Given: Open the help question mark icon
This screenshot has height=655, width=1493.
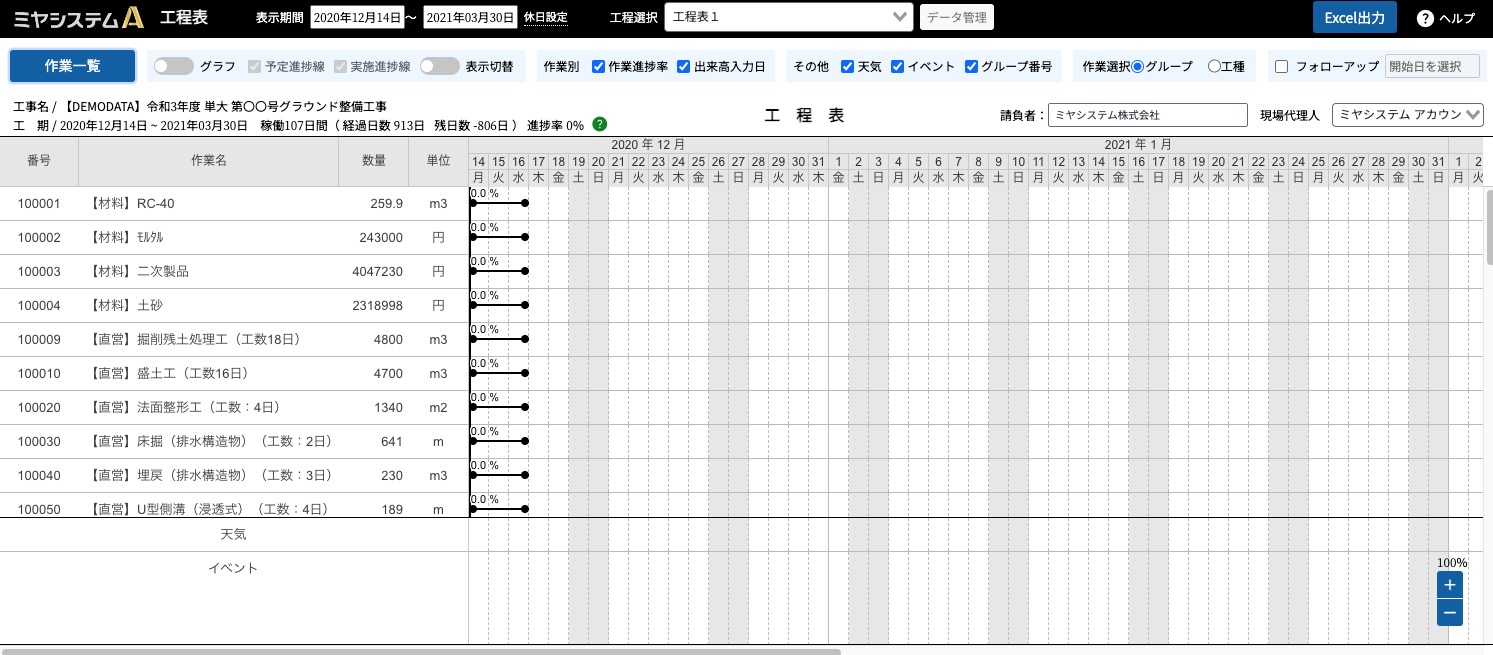Looking at the screenshot, I should pos(1426,18).
